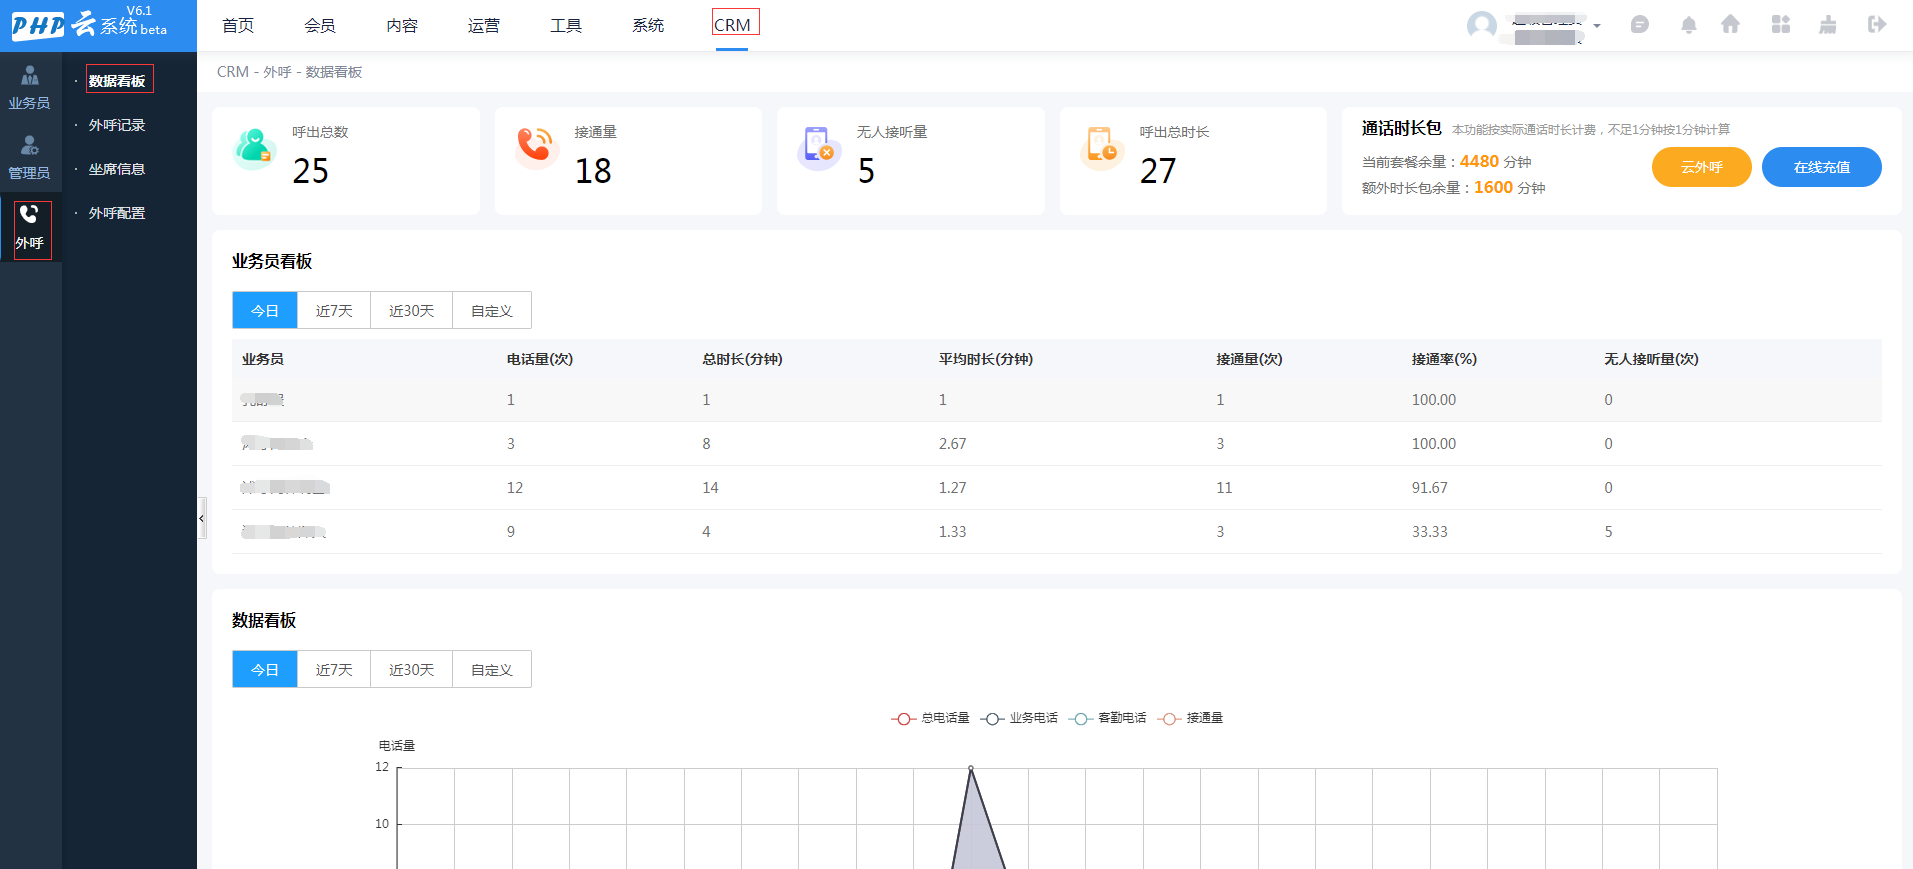Click the 1600 extra duration balance value
This screenshot has height=869, width=1913.
(x=1493, y=187)
